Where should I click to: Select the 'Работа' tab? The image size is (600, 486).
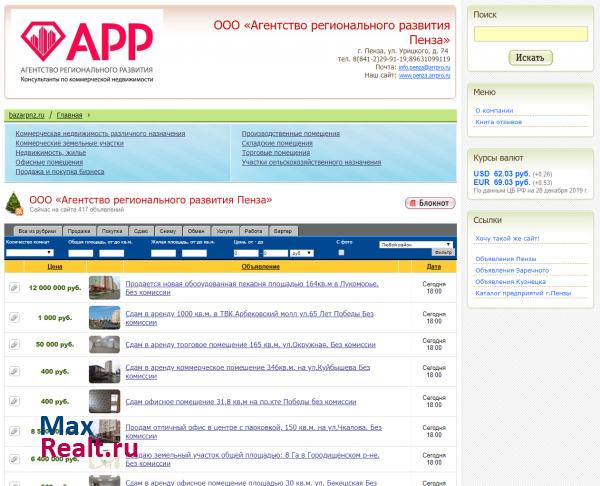[253, 231]
